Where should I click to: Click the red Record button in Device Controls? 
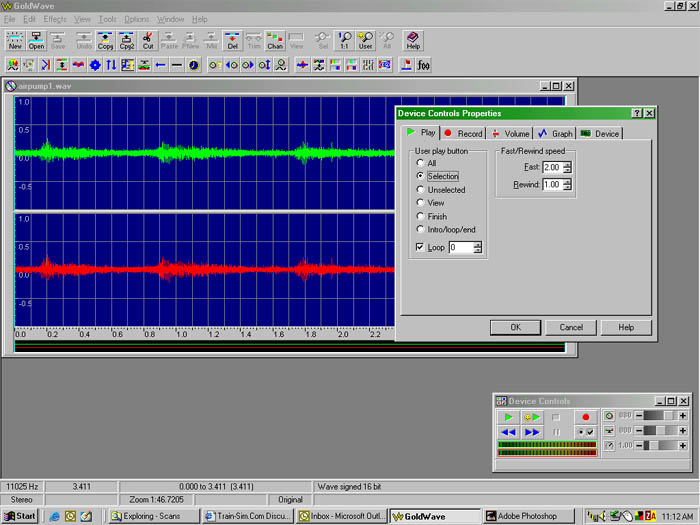coord(586,417)
